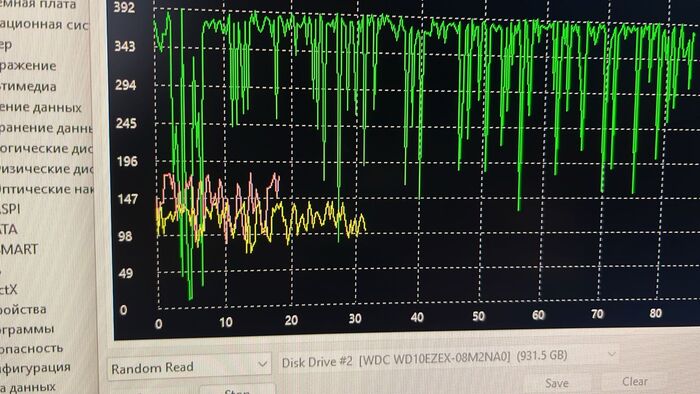
Task: Open Оптические накопители sidebar item
Action: 46,189
